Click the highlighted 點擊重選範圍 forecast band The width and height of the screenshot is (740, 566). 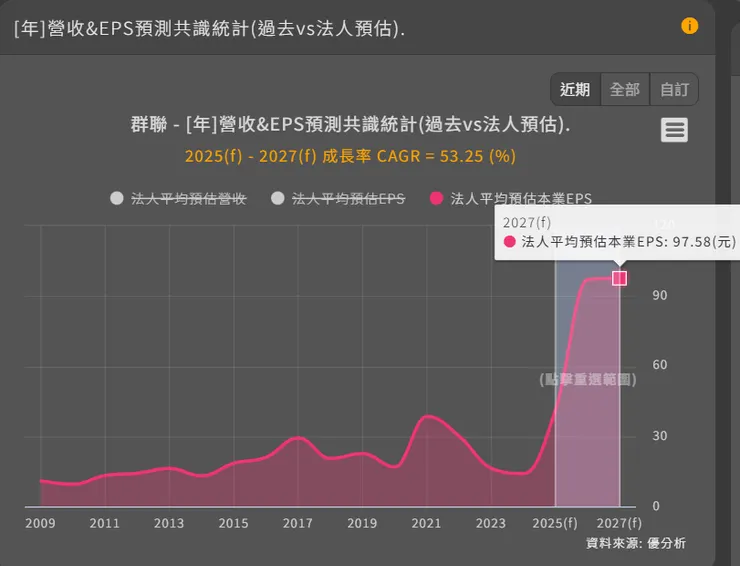[x=588, y=379]
